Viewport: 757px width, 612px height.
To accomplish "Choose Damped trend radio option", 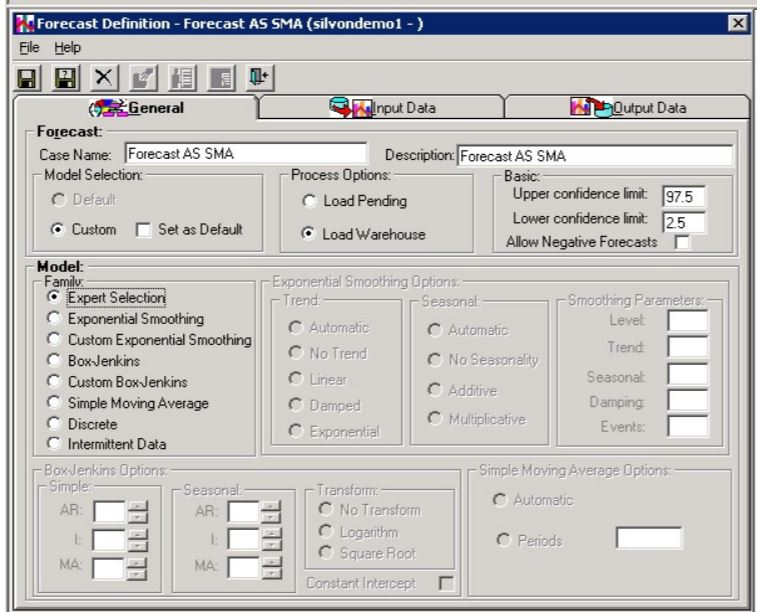I will click(x=295, y=404).
